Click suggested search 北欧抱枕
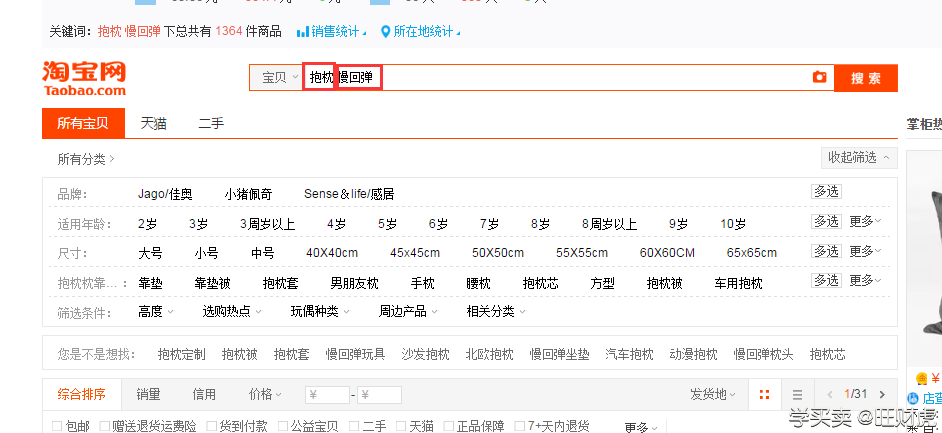The image size is (942, 433). pyautogui.click(x=490, y=354)
